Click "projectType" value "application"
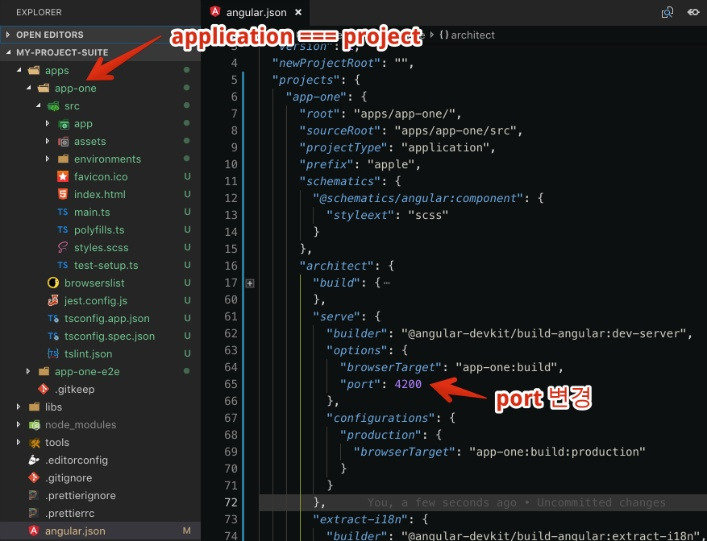The image size is (707, 541). pyautogui.click(x=445, y=147)
